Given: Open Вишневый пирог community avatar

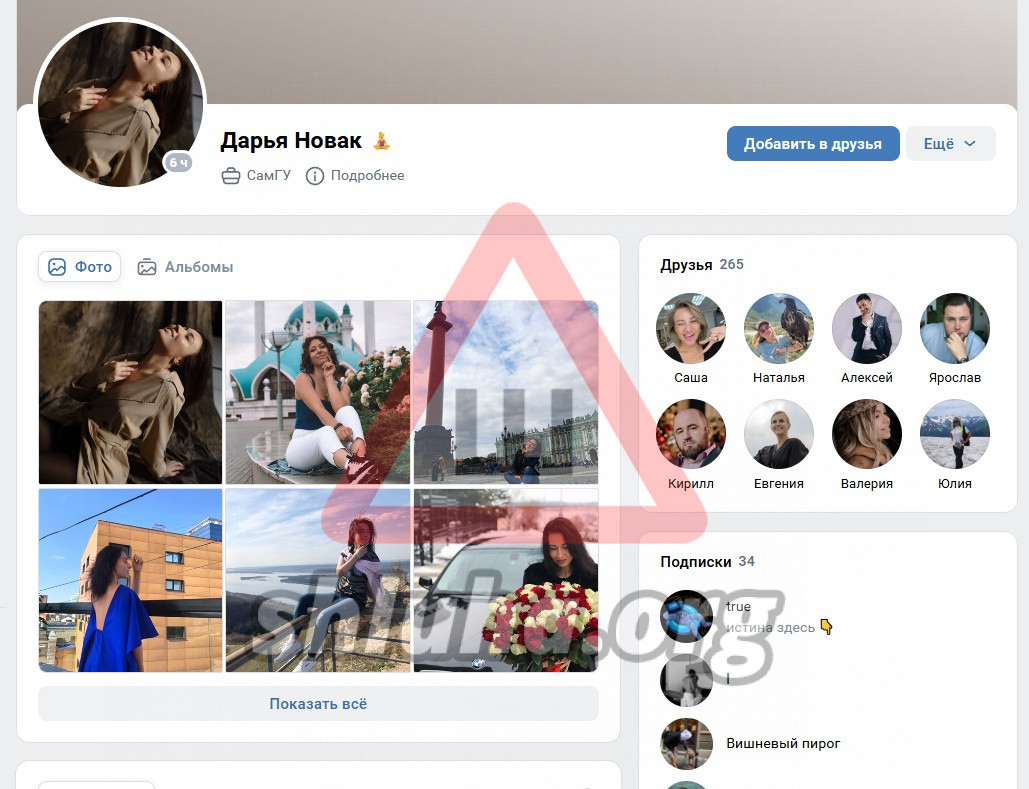Looking at the screenshot, I should pos(687,744).
